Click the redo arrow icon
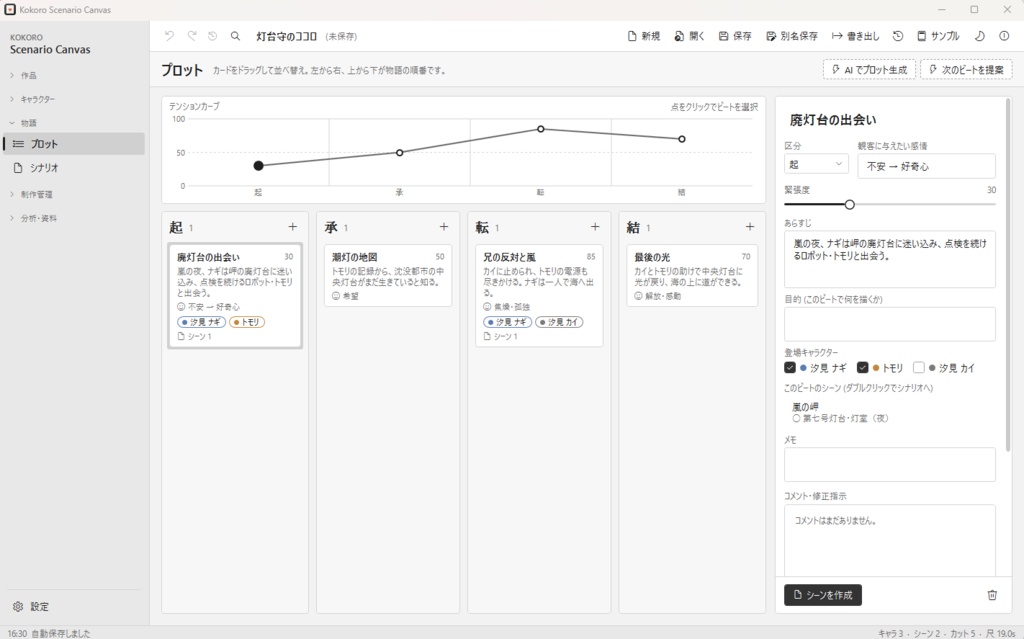 (x=191, y=36)
